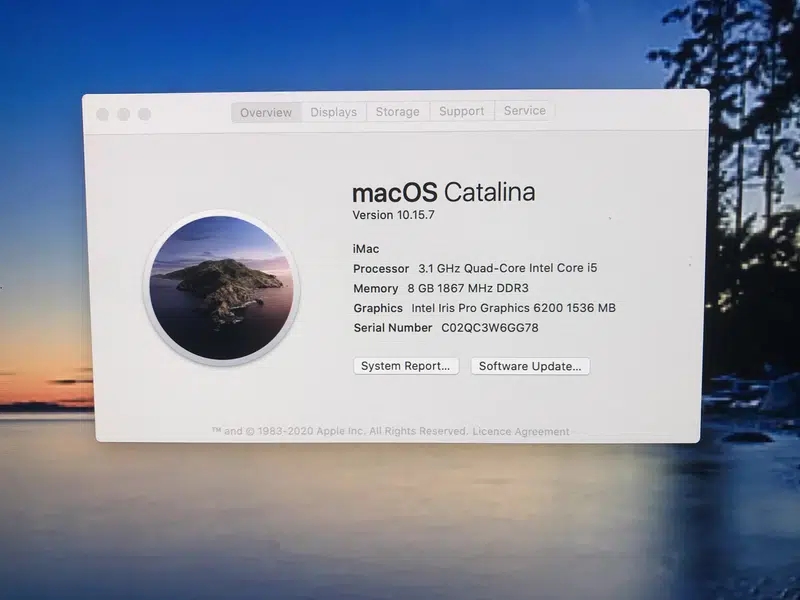Close the About This Mac window
This screenshot has width=800, height=600.
pos(103,114)
